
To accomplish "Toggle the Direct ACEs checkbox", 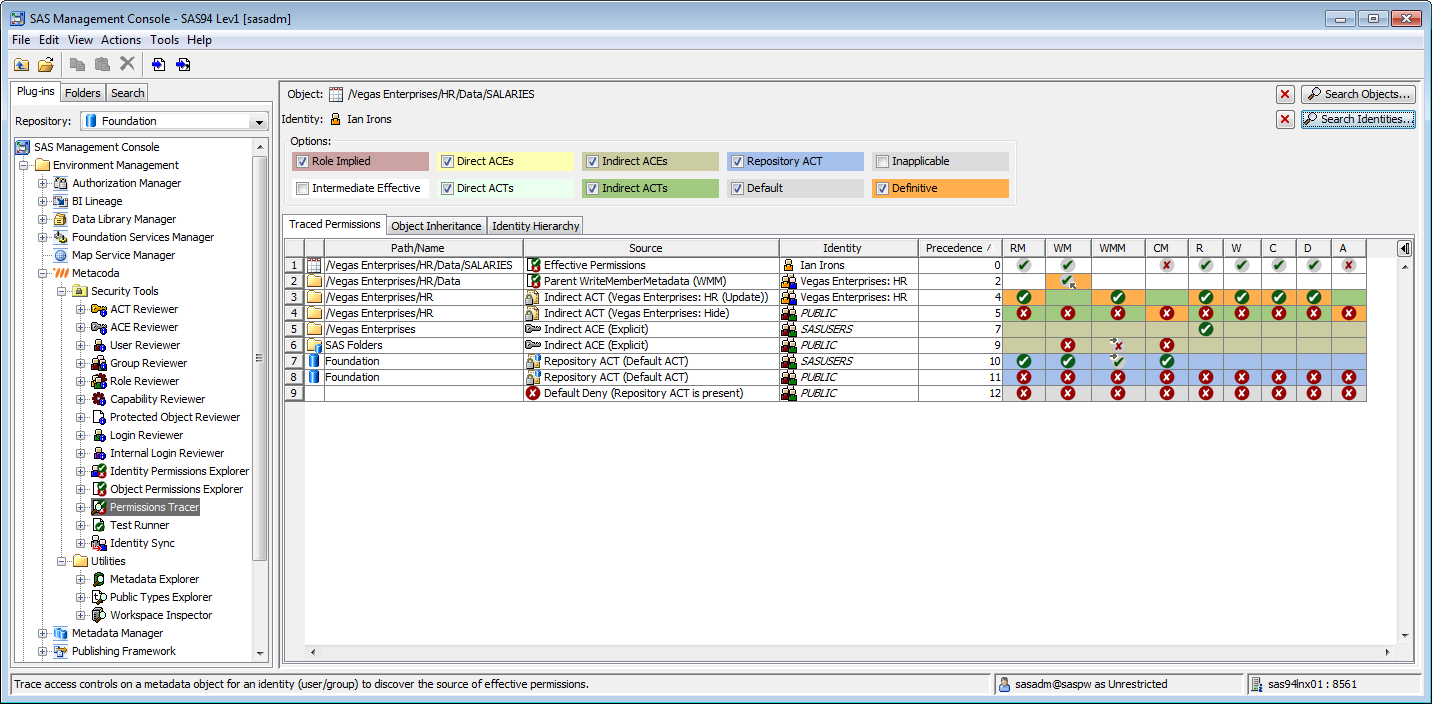I will tap(448, 161).
